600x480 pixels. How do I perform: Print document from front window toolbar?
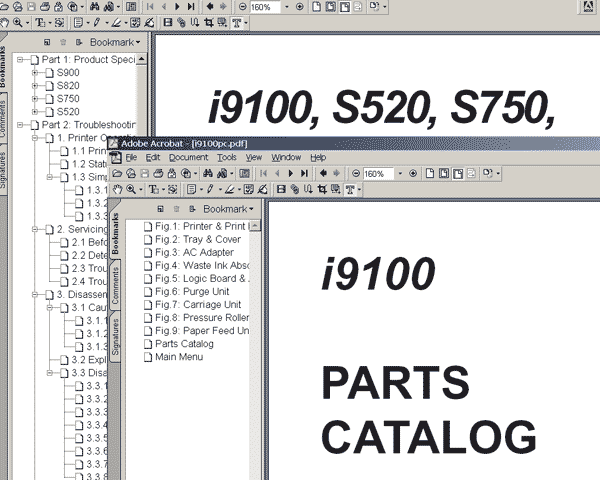coord(158,174)
